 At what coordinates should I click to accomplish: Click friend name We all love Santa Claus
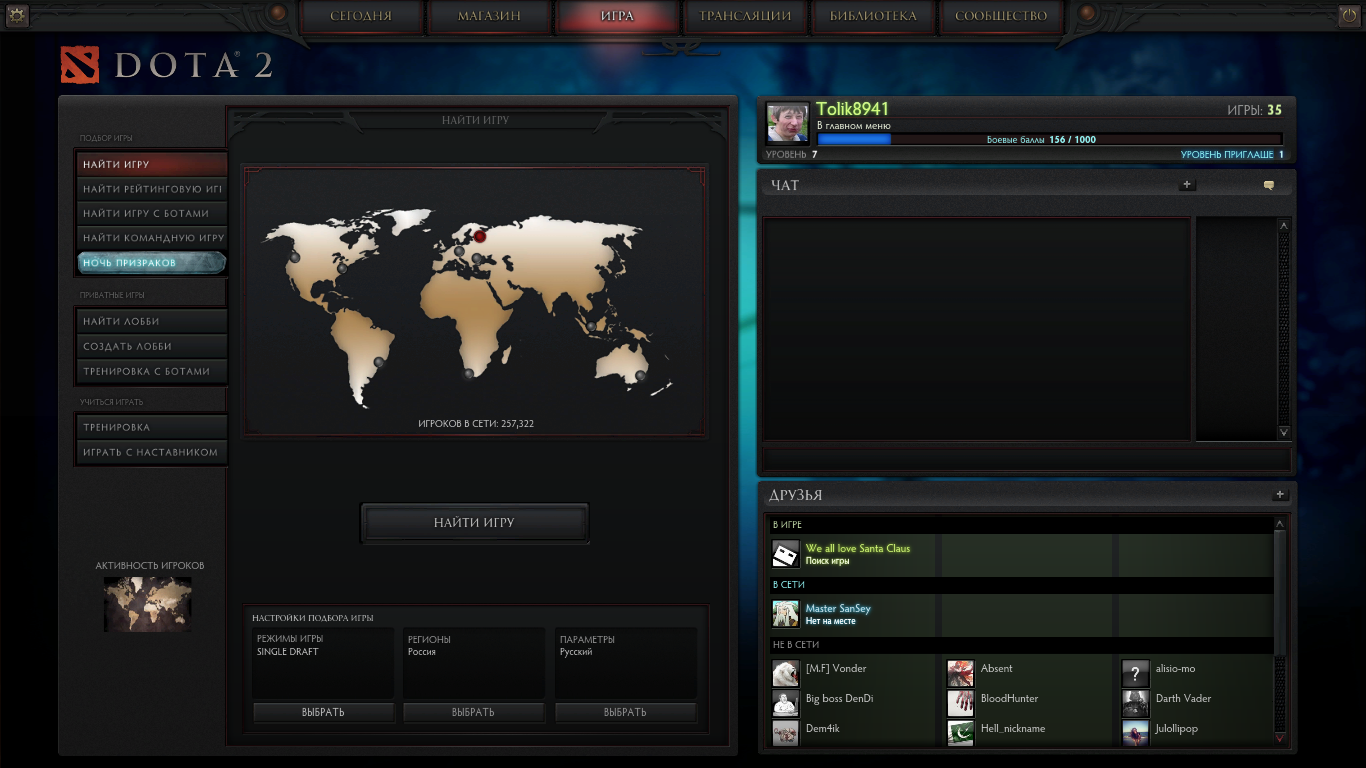click(858, 548)
